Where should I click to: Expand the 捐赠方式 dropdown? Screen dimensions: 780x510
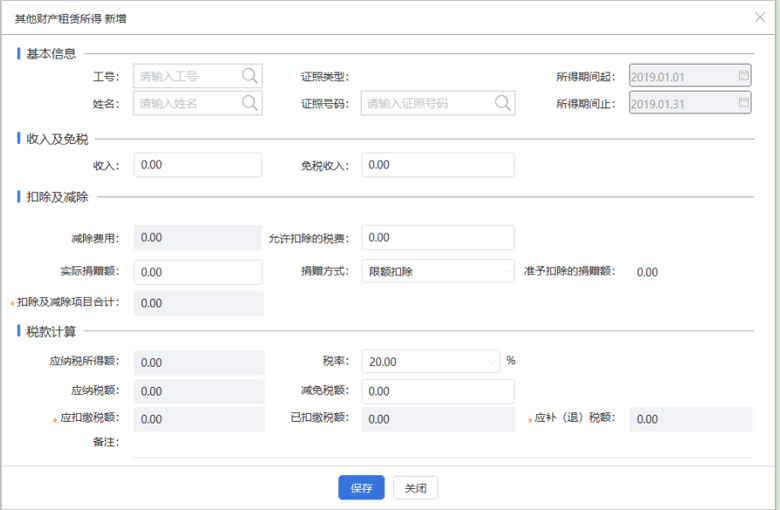pos(506,272)
